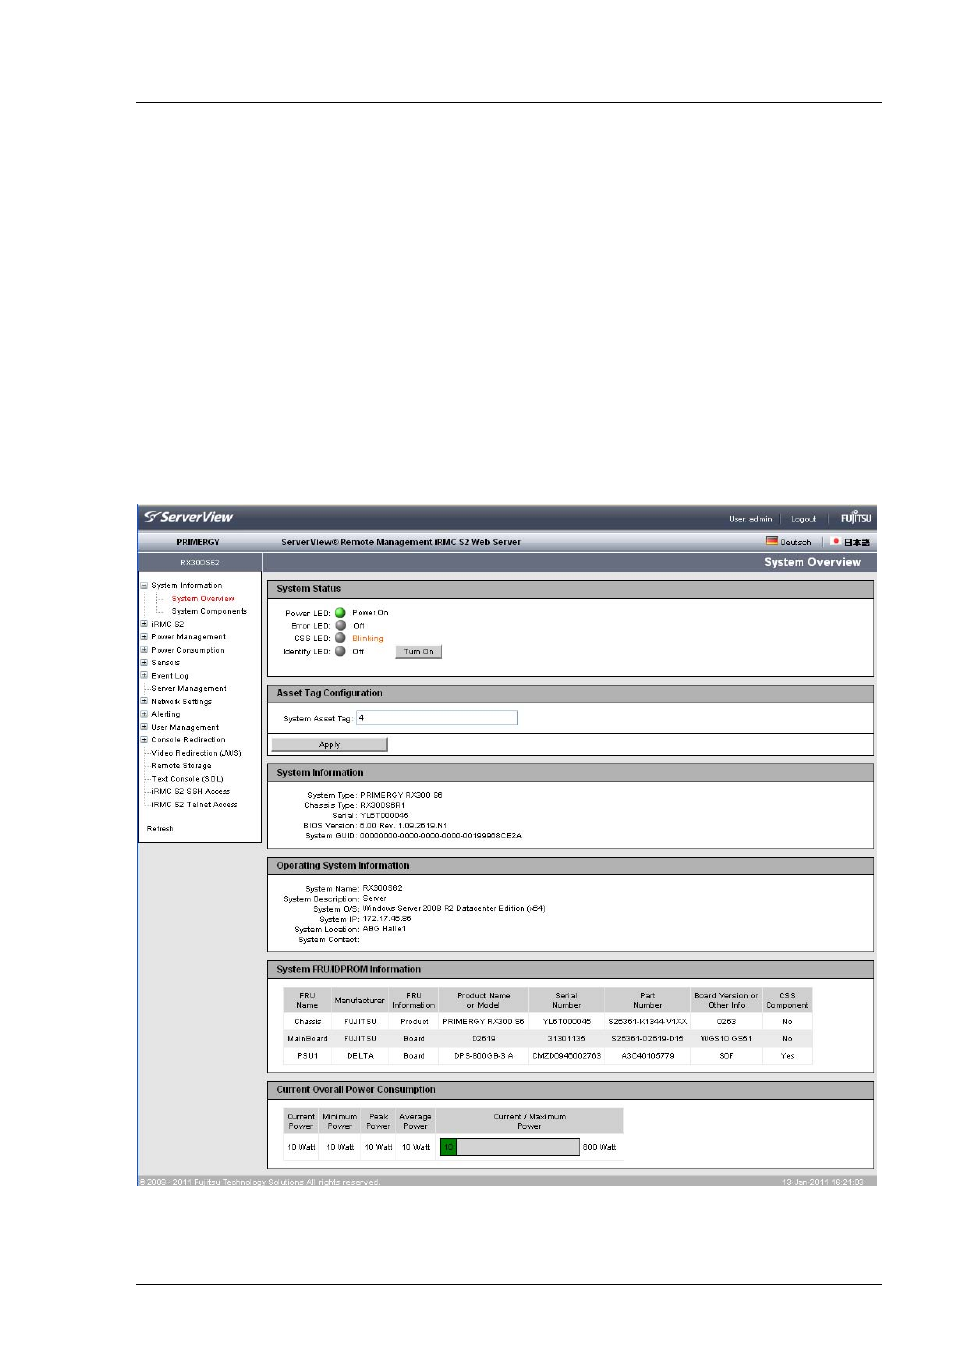The height and width of the screenshot is (1348, 954).
Task: Click the BIOS Version value
Action: click(403, 826)
